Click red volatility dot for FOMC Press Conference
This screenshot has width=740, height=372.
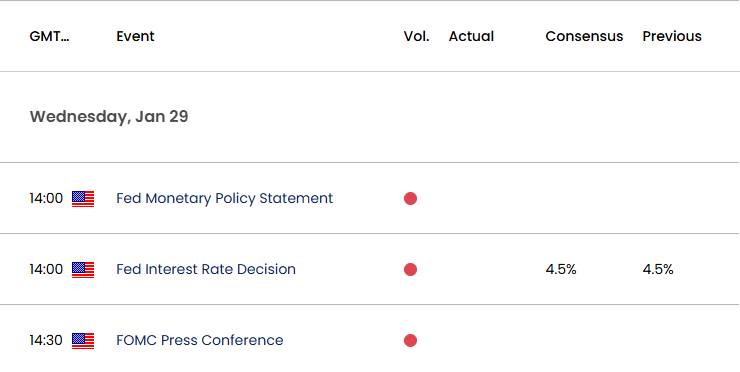(410, 340)
